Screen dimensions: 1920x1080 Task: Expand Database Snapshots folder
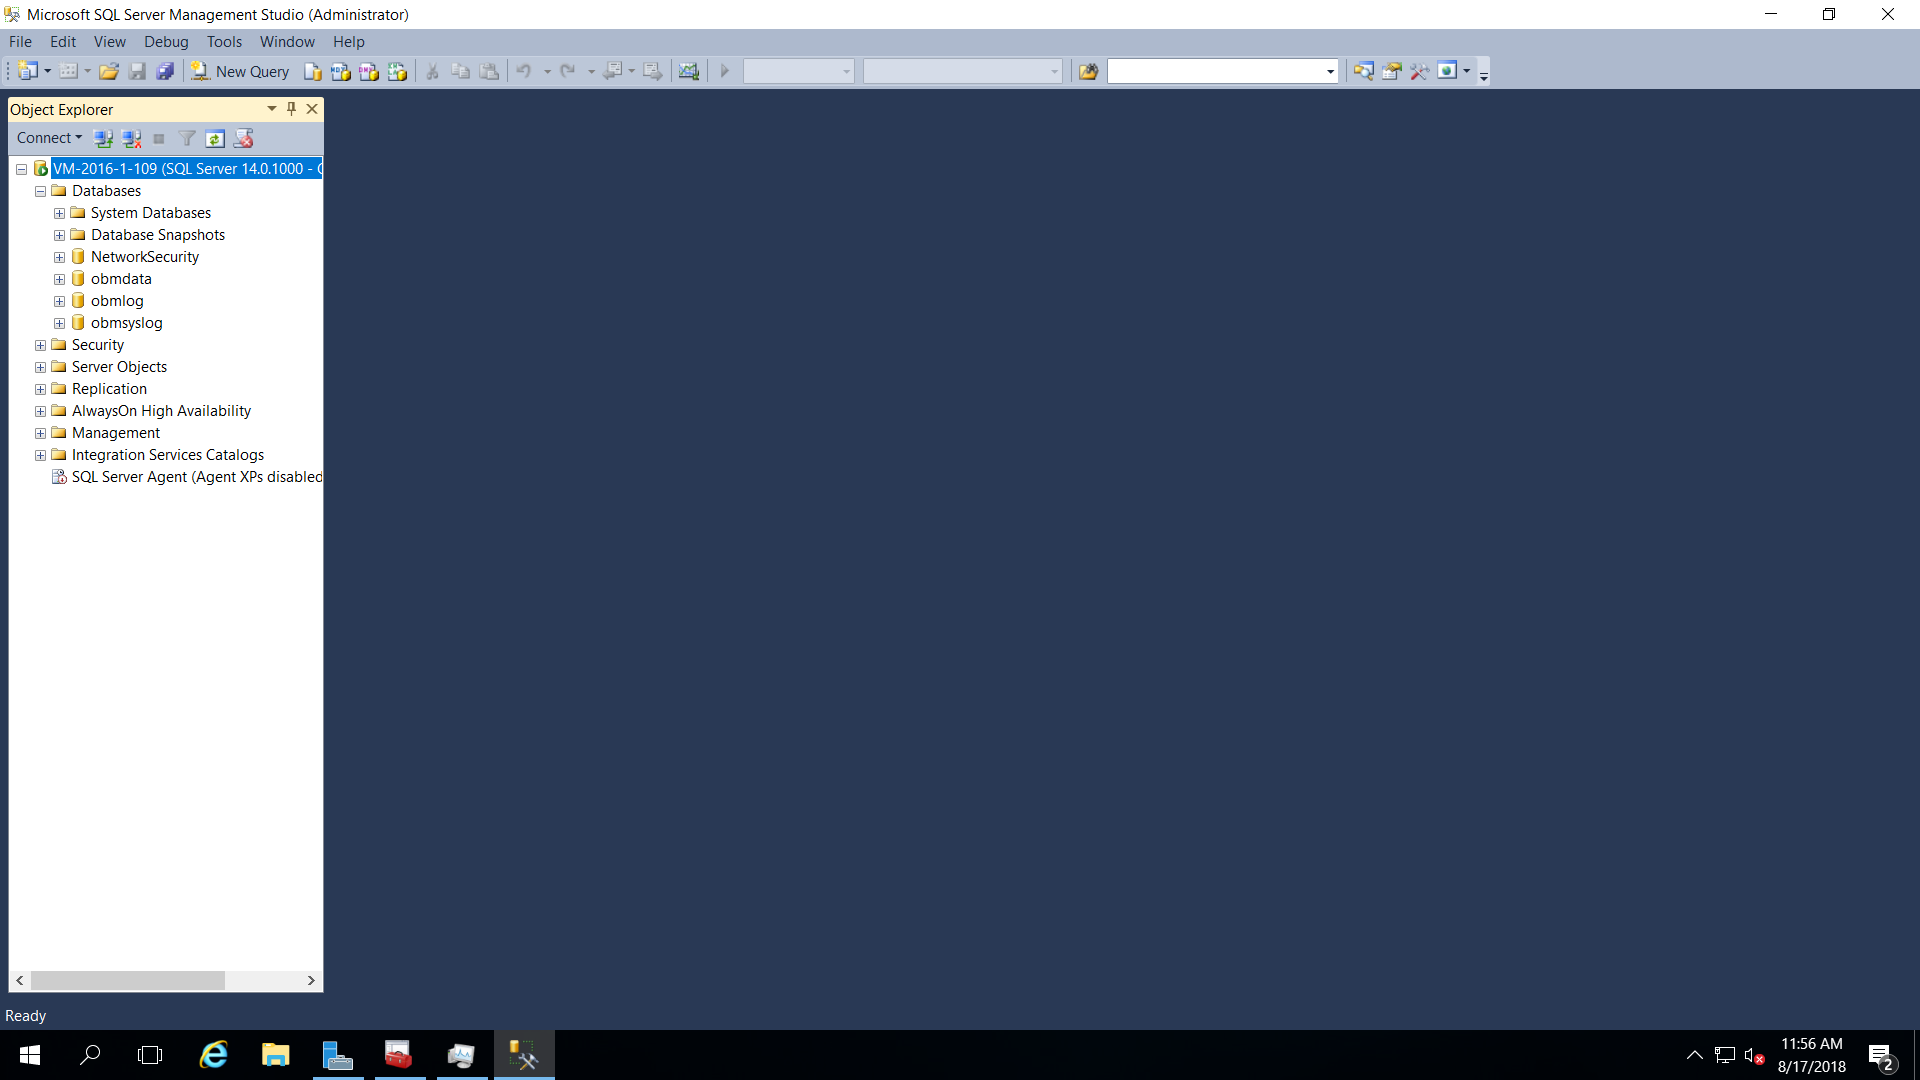tap(59, 235)
